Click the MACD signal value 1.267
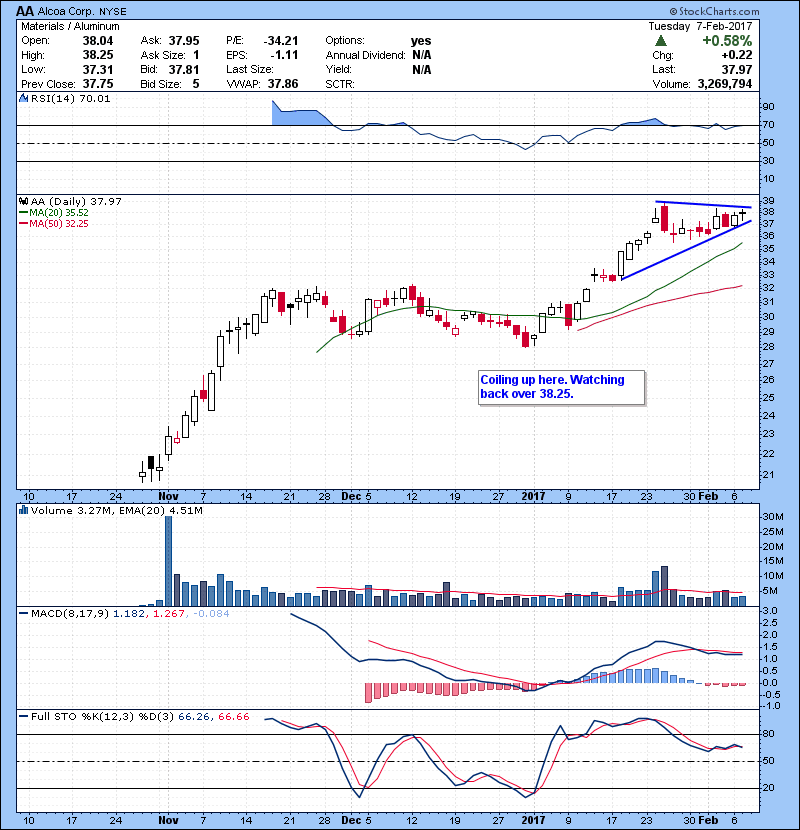800x830 pixels. (x=168, y=614)
